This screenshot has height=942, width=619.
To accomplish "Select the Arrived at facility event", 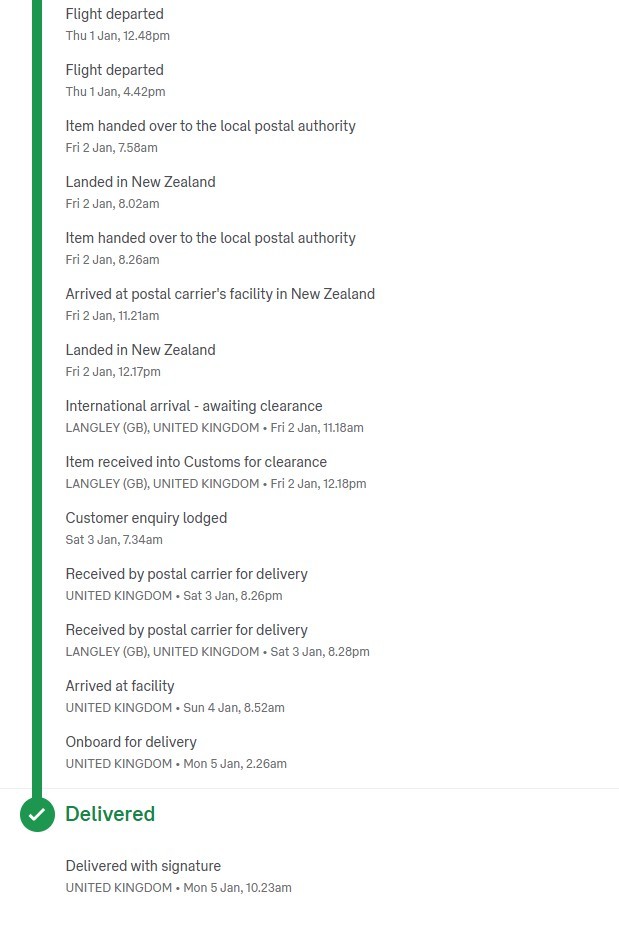I will 120,686.
